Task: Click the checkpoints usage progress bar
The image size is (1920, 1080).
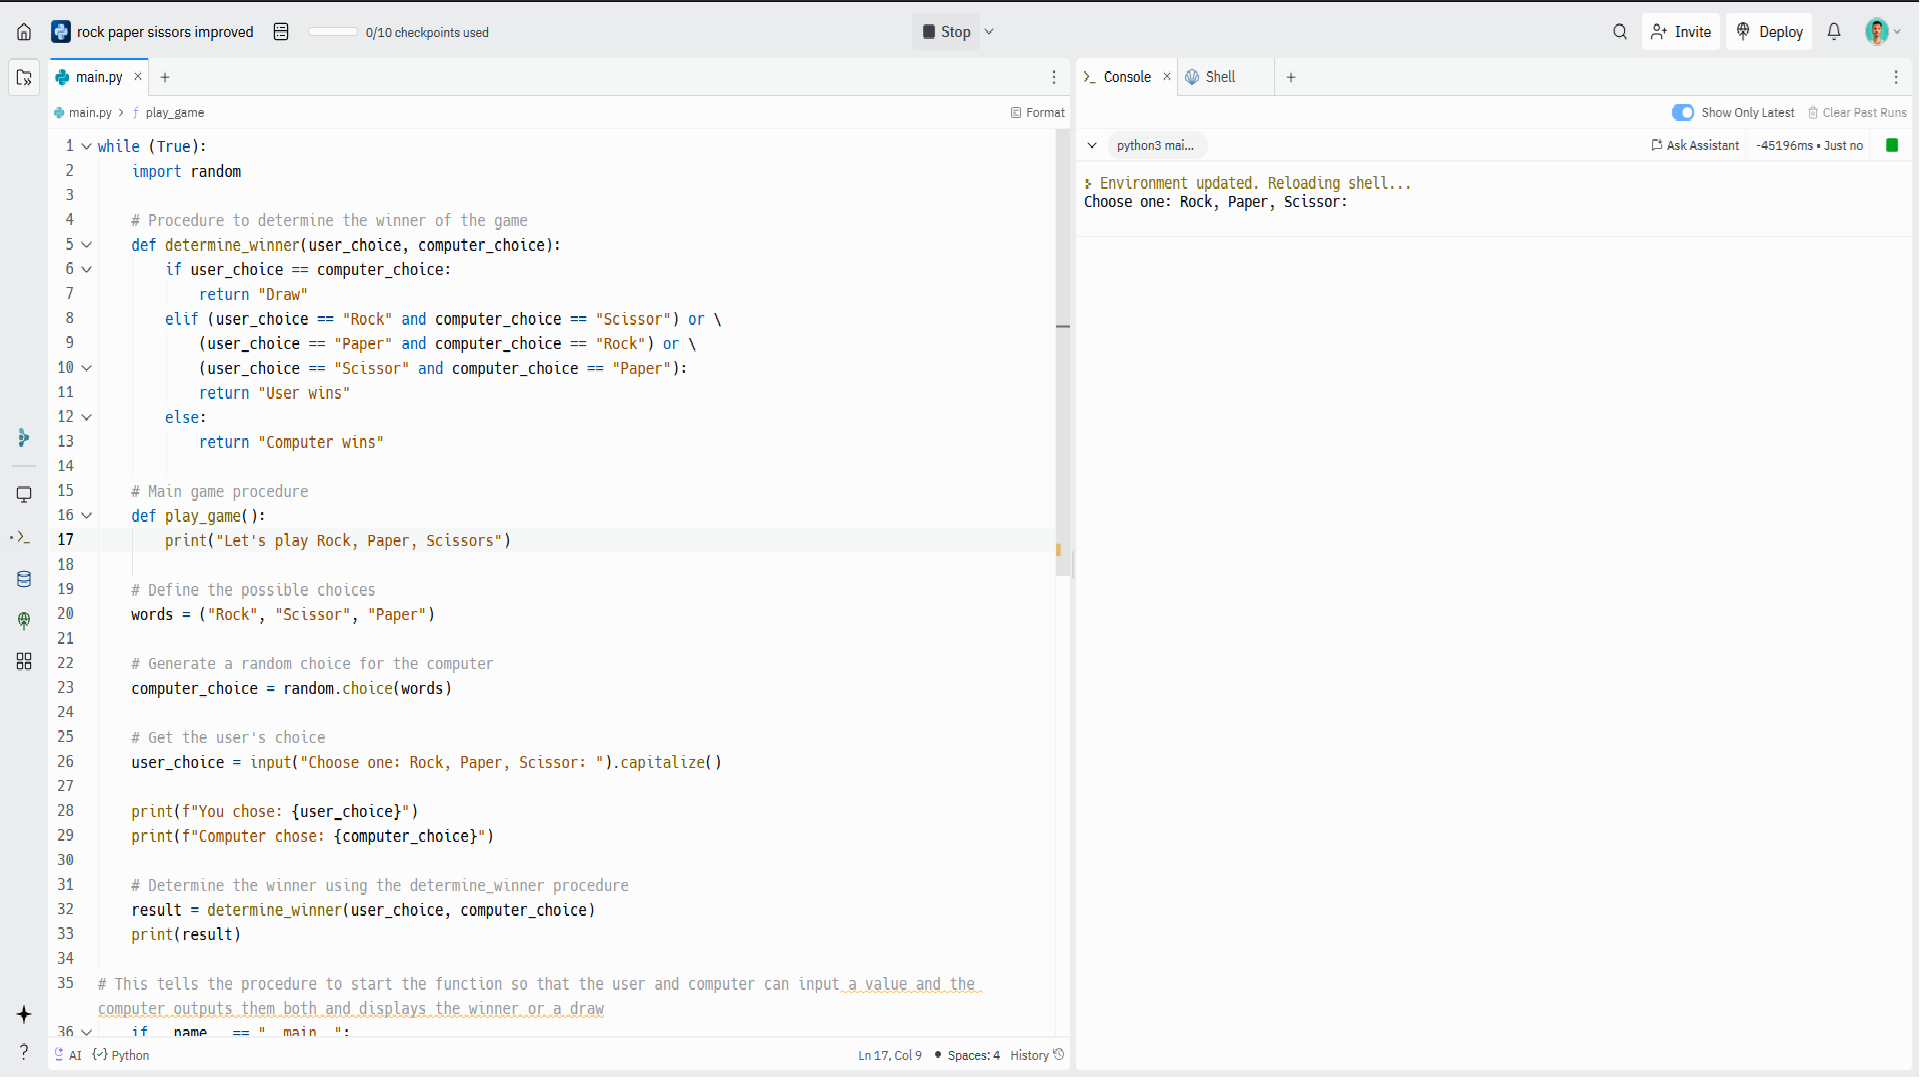Action: (333, 32)
